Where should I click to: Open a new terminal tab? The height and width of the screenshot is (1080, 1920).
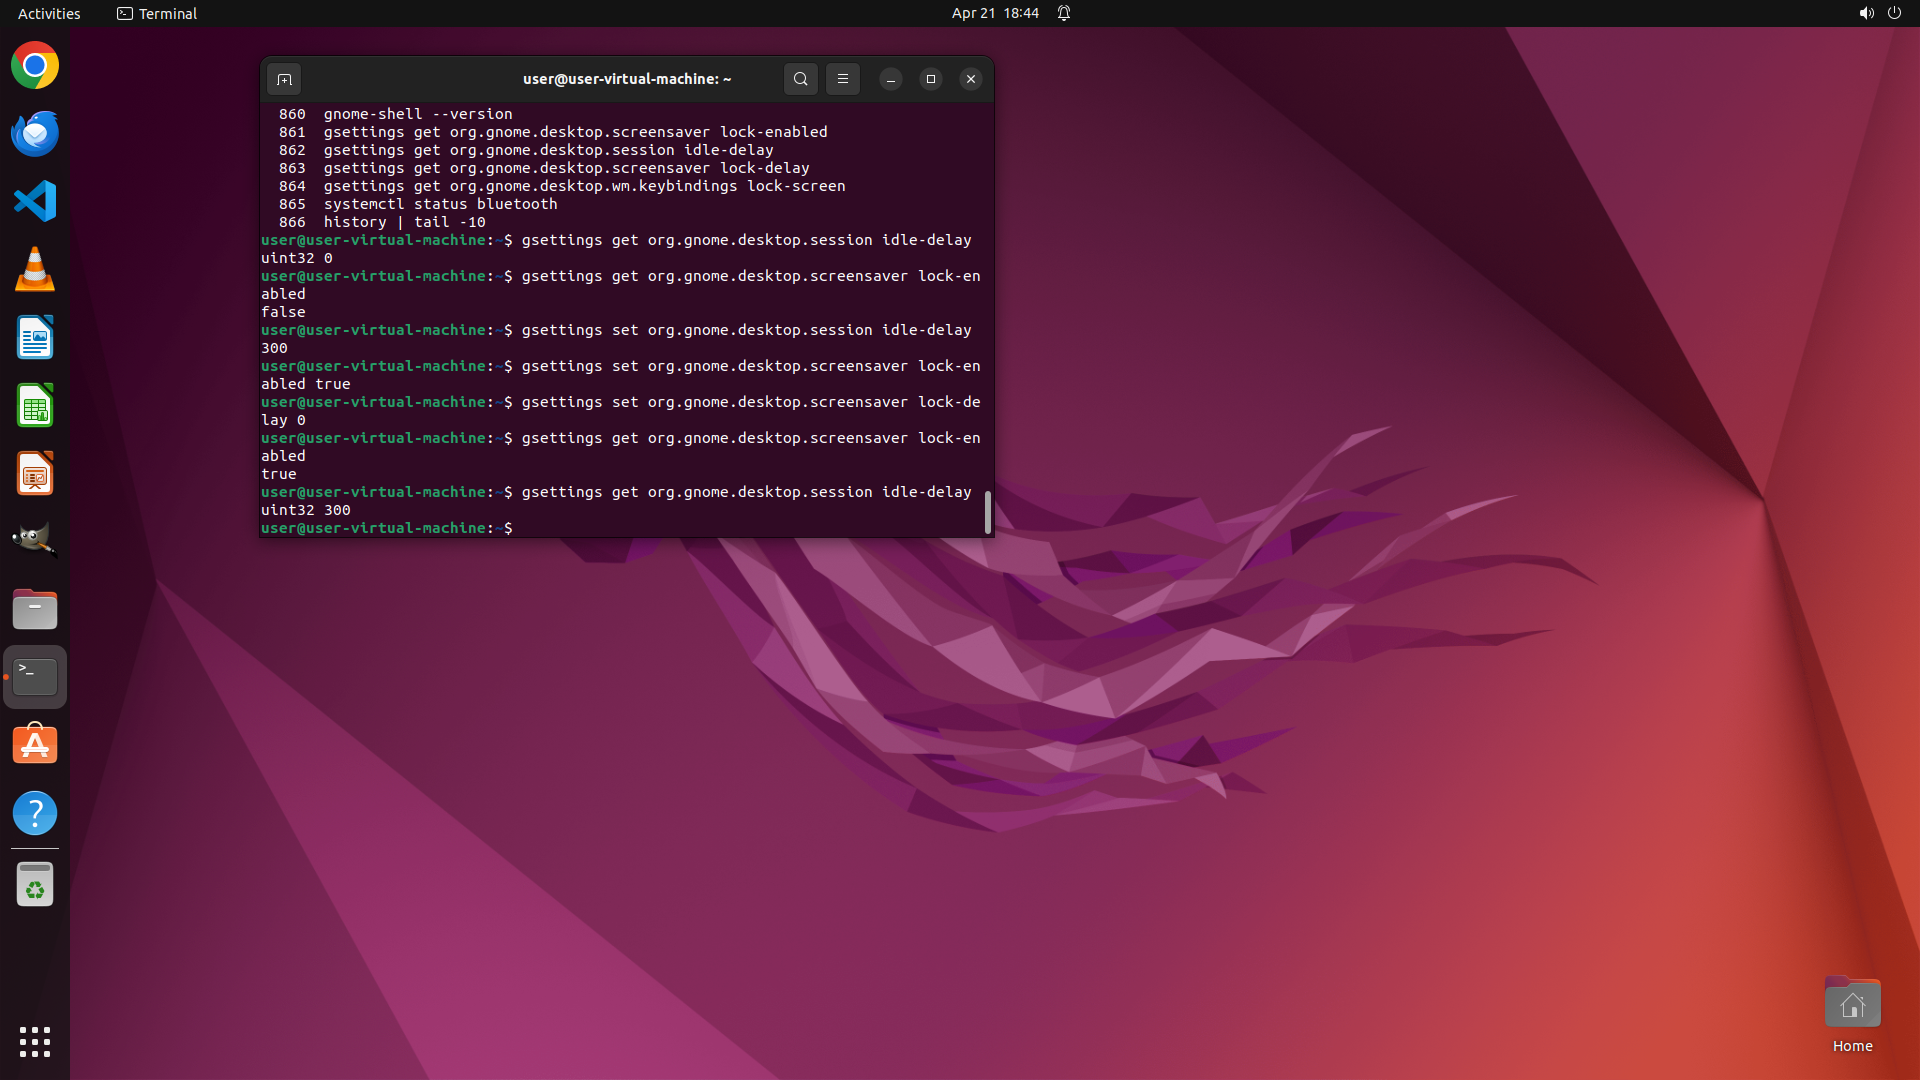pos(284,79)
